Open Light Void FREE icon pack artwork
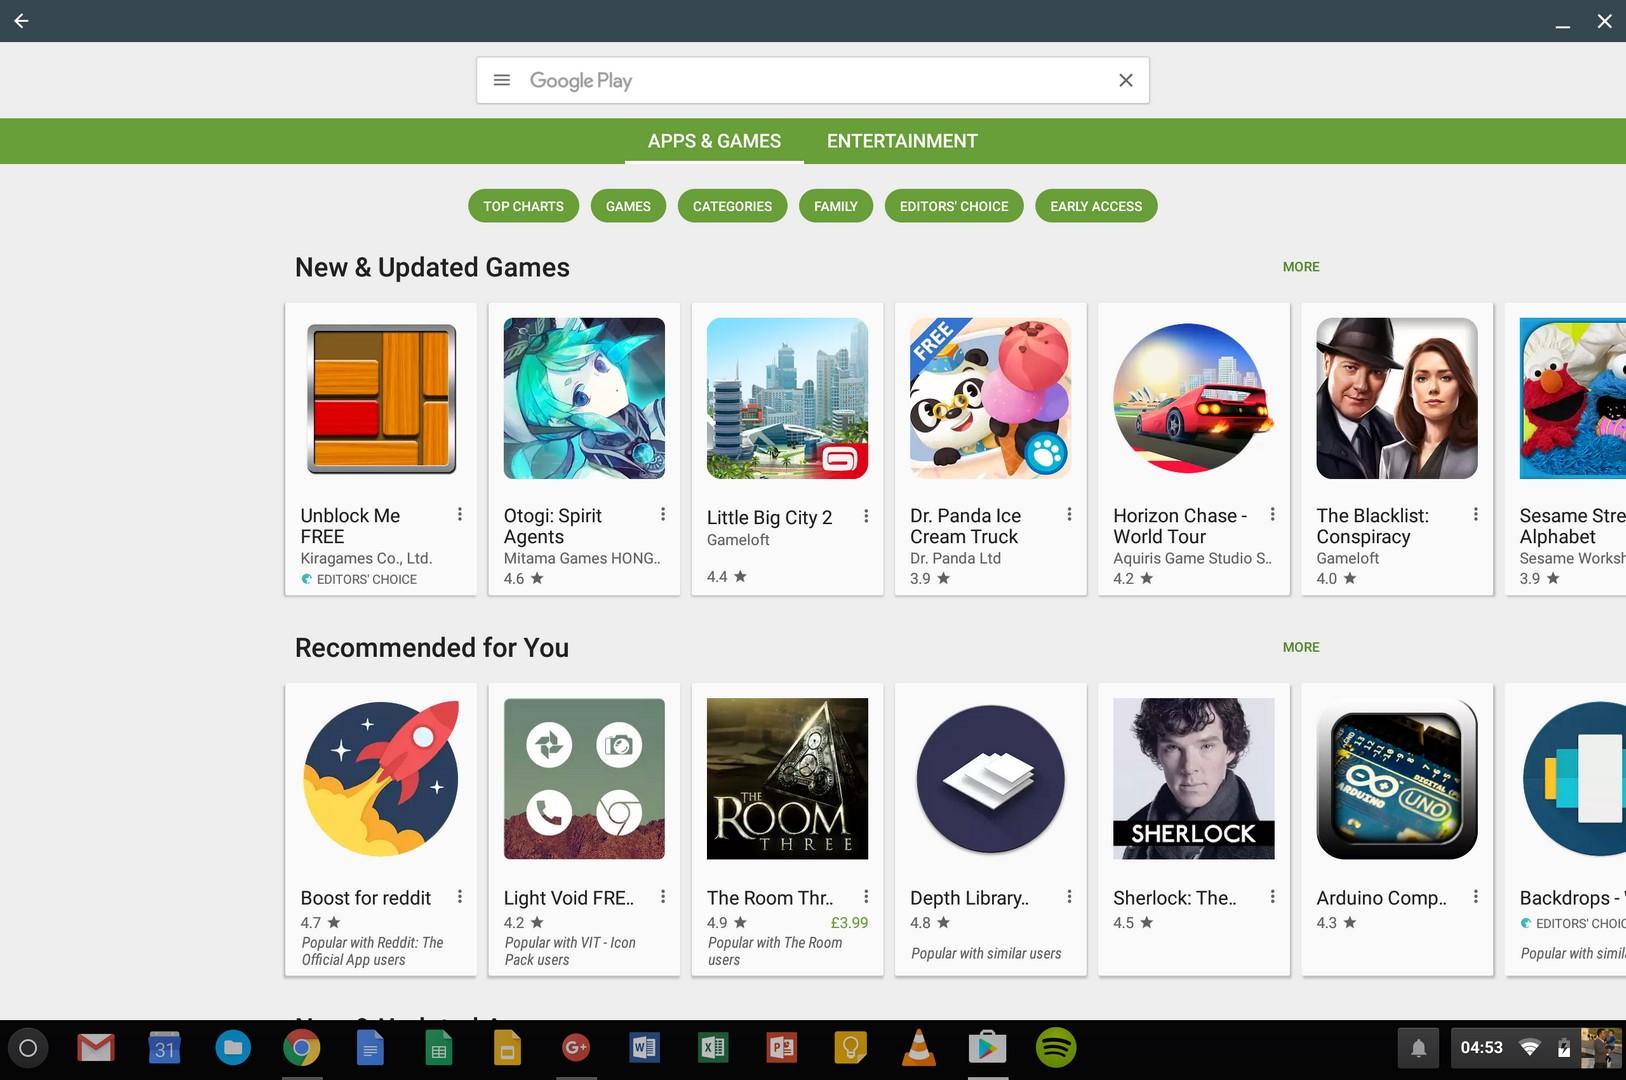The image size is (1626, 1080). tap(584, 778)
